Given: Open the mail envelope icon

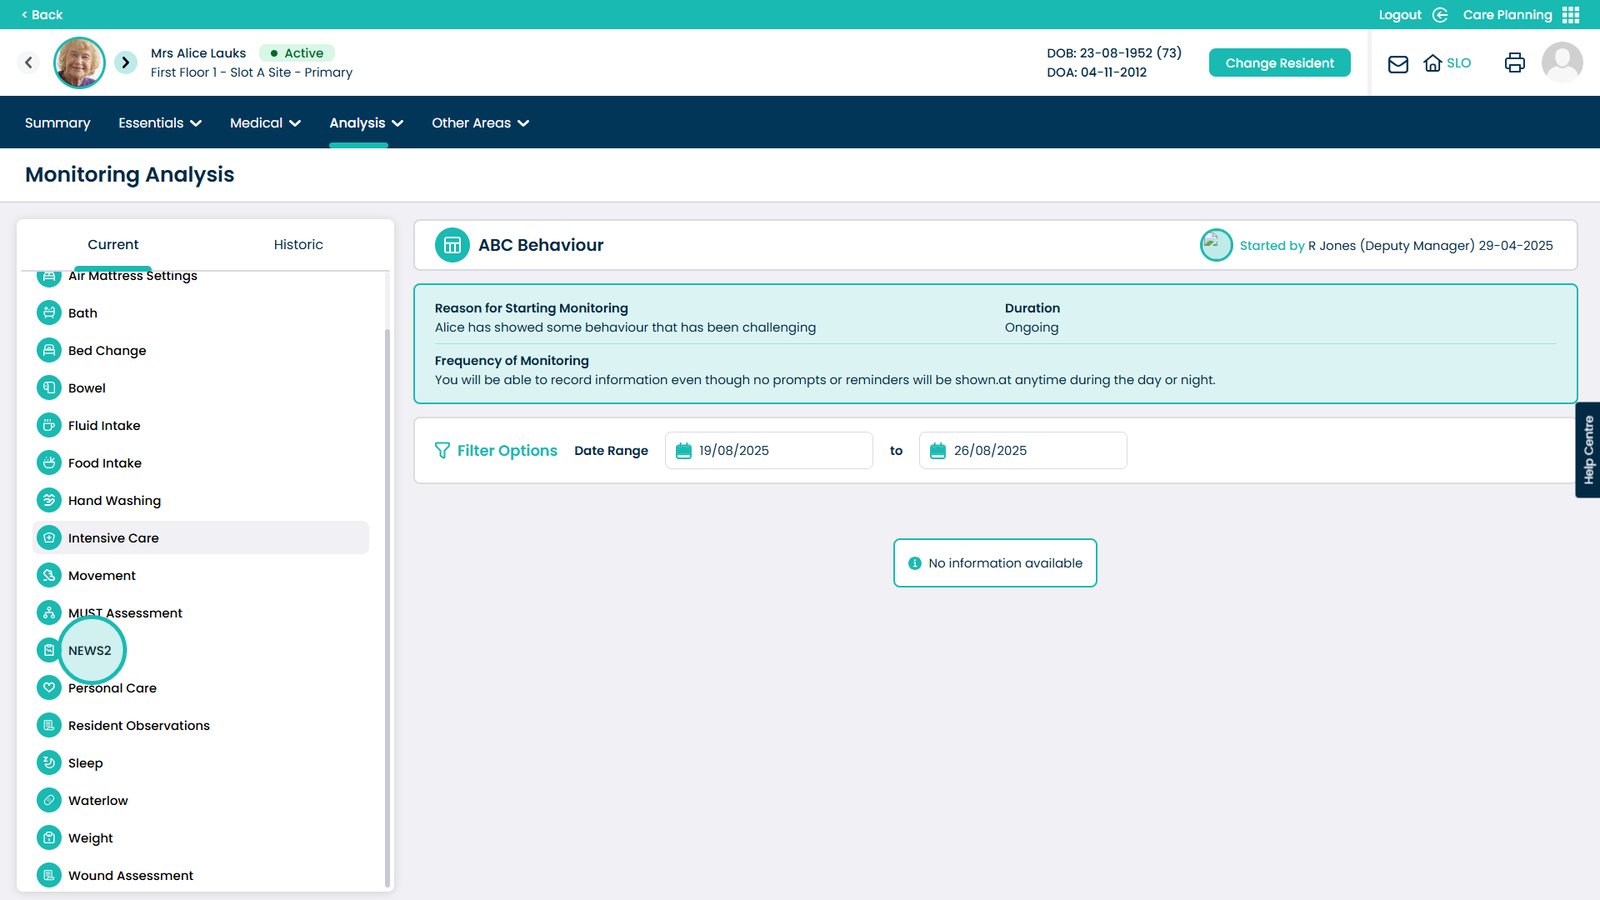Looking at the screenshot, I should pos(1398,64).
